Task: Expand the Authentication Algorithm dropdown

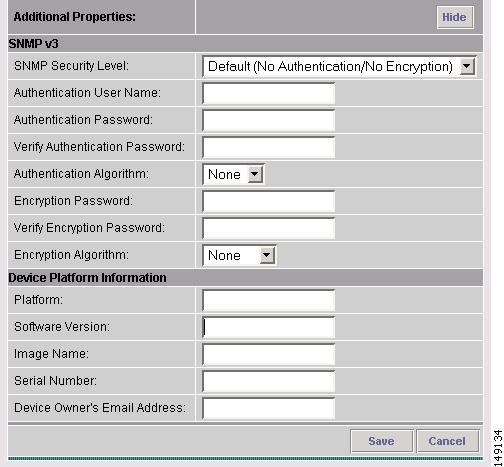Action: click(233, 174)
